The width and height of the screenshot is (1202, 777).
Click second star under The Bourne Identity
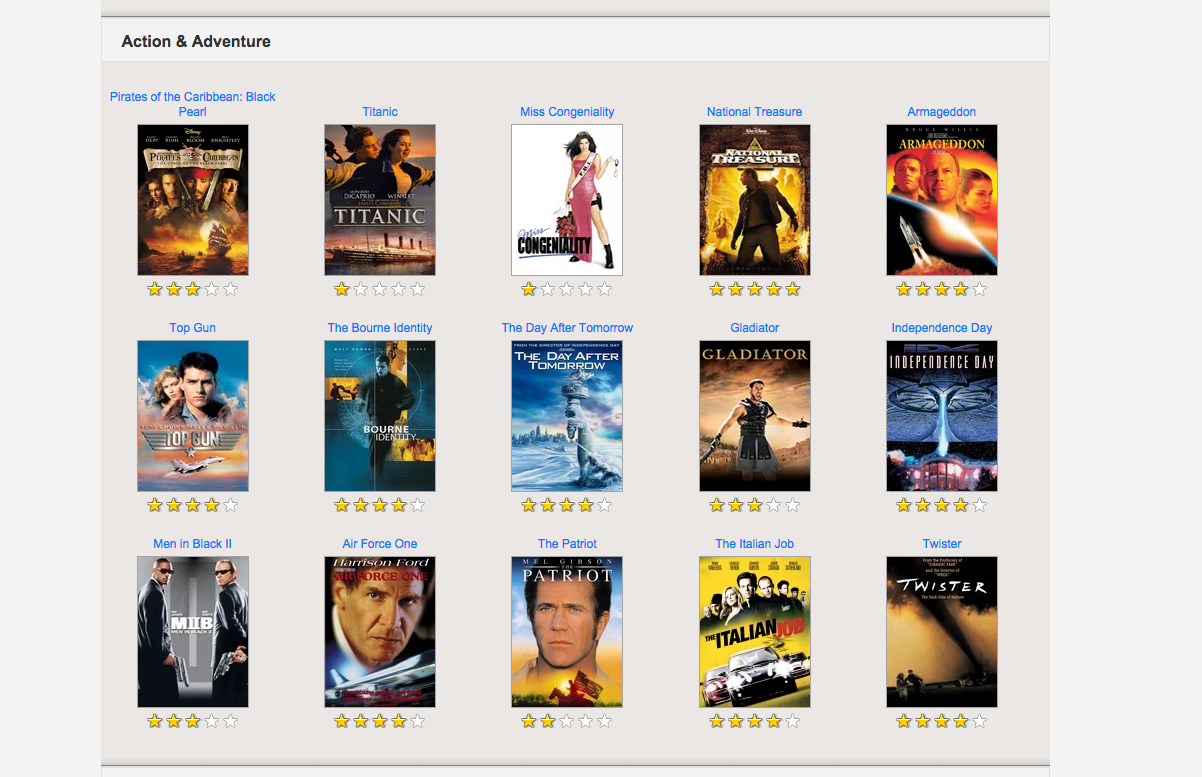pos(361,505)
